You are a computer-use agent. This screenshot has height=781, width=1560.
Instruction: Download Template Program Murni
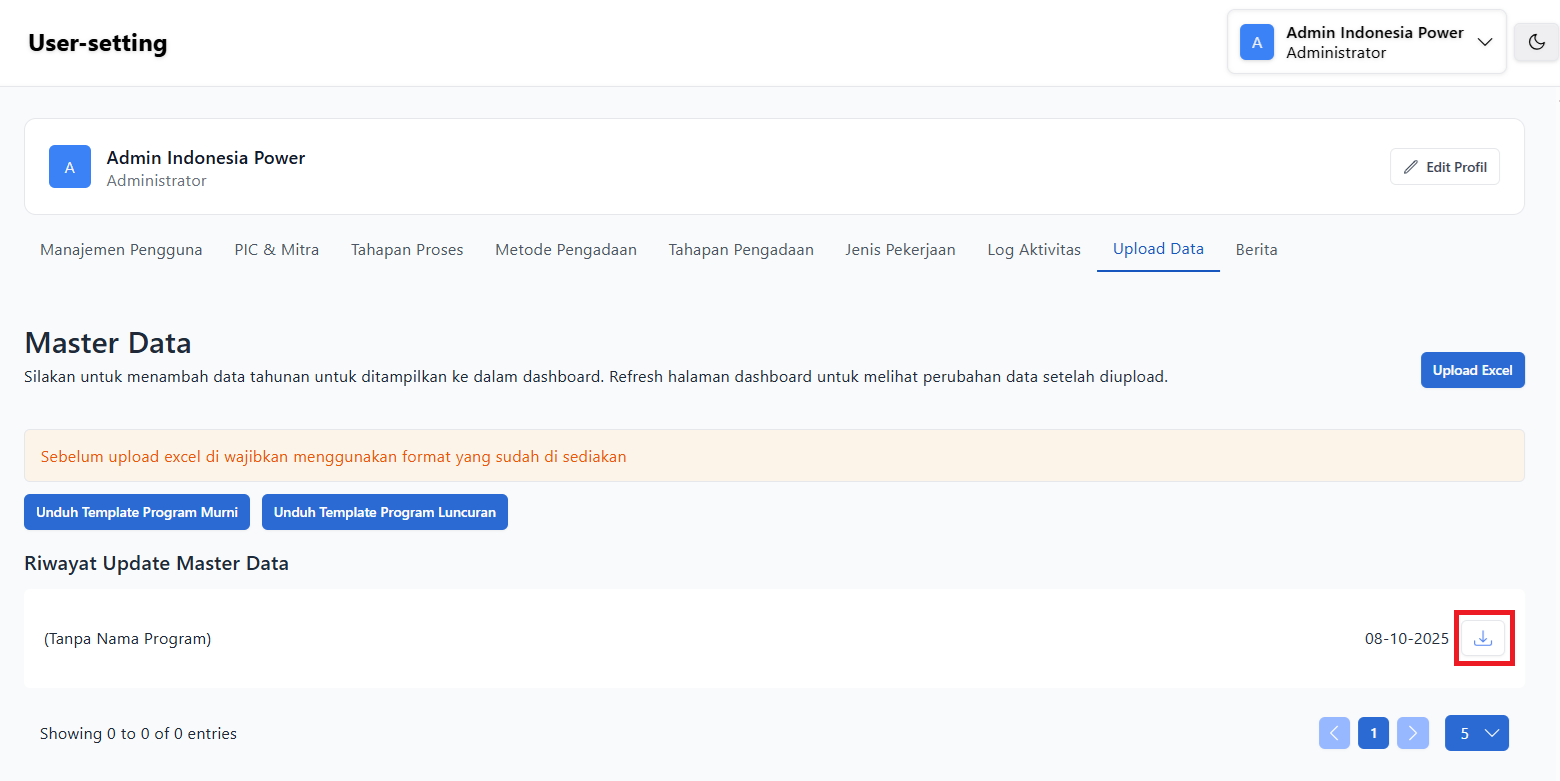point(137,512)
